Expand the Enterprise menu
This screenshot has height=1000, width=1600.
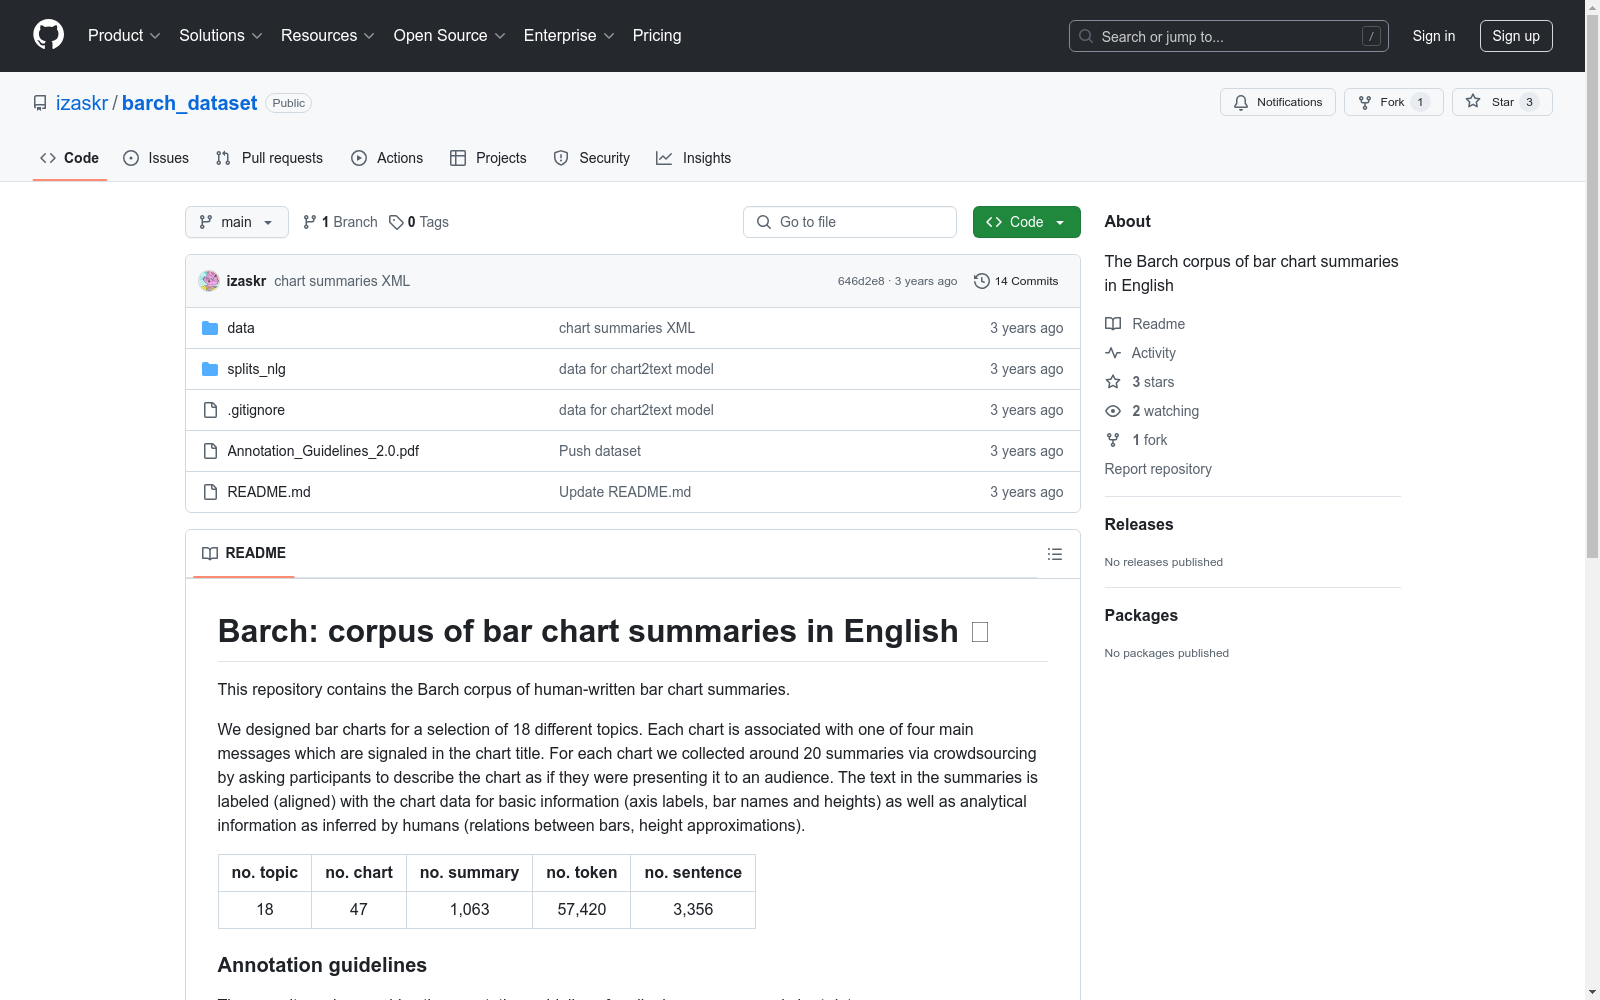click(569, 36)
